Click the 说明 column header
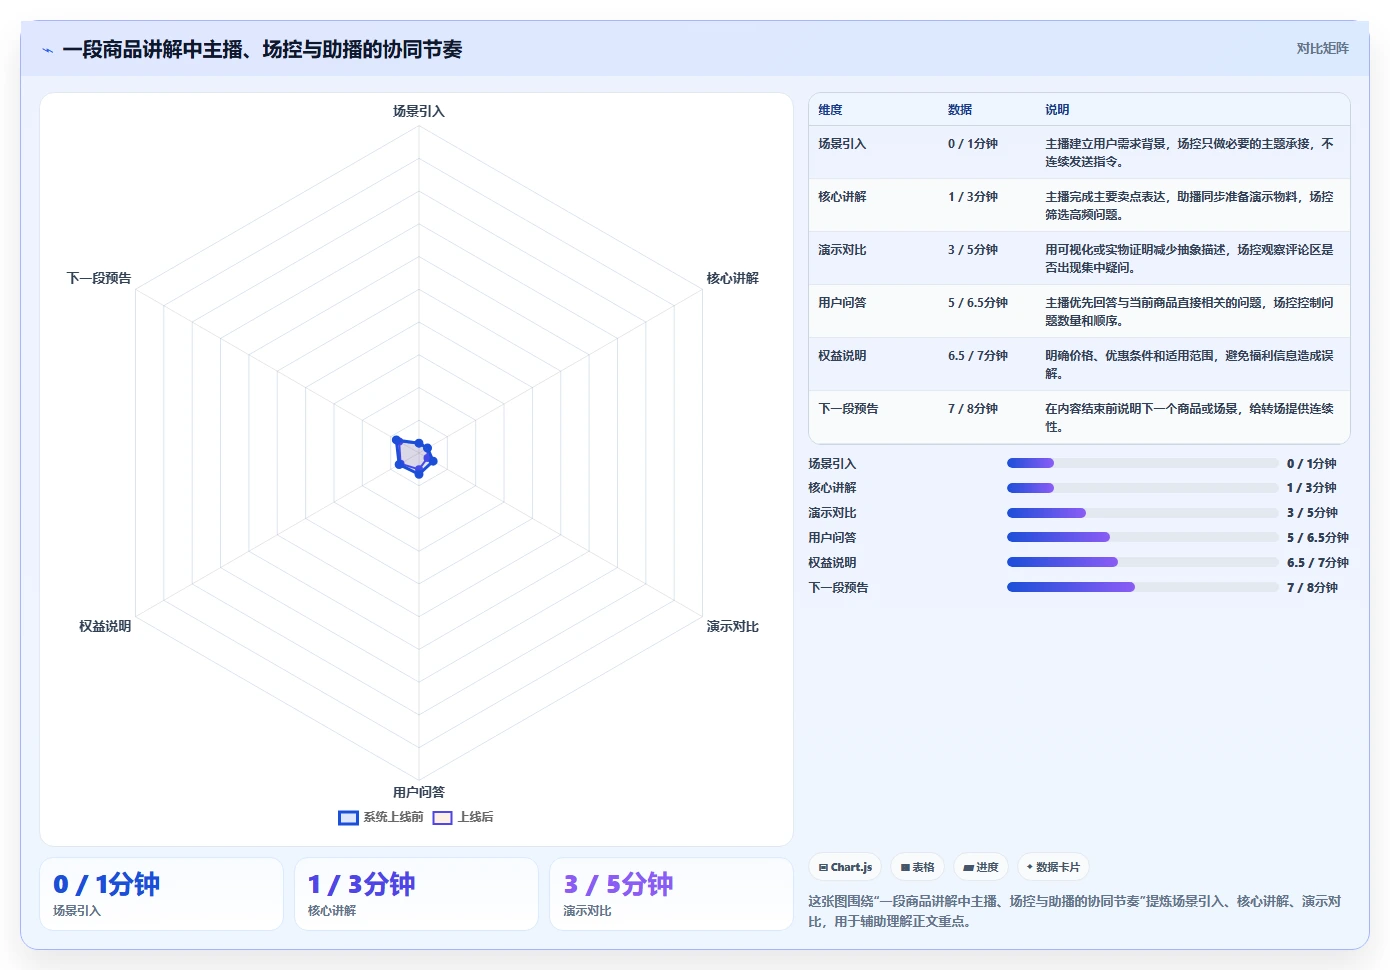The height and width of the screenshot is (970, 1390). 1057,110
